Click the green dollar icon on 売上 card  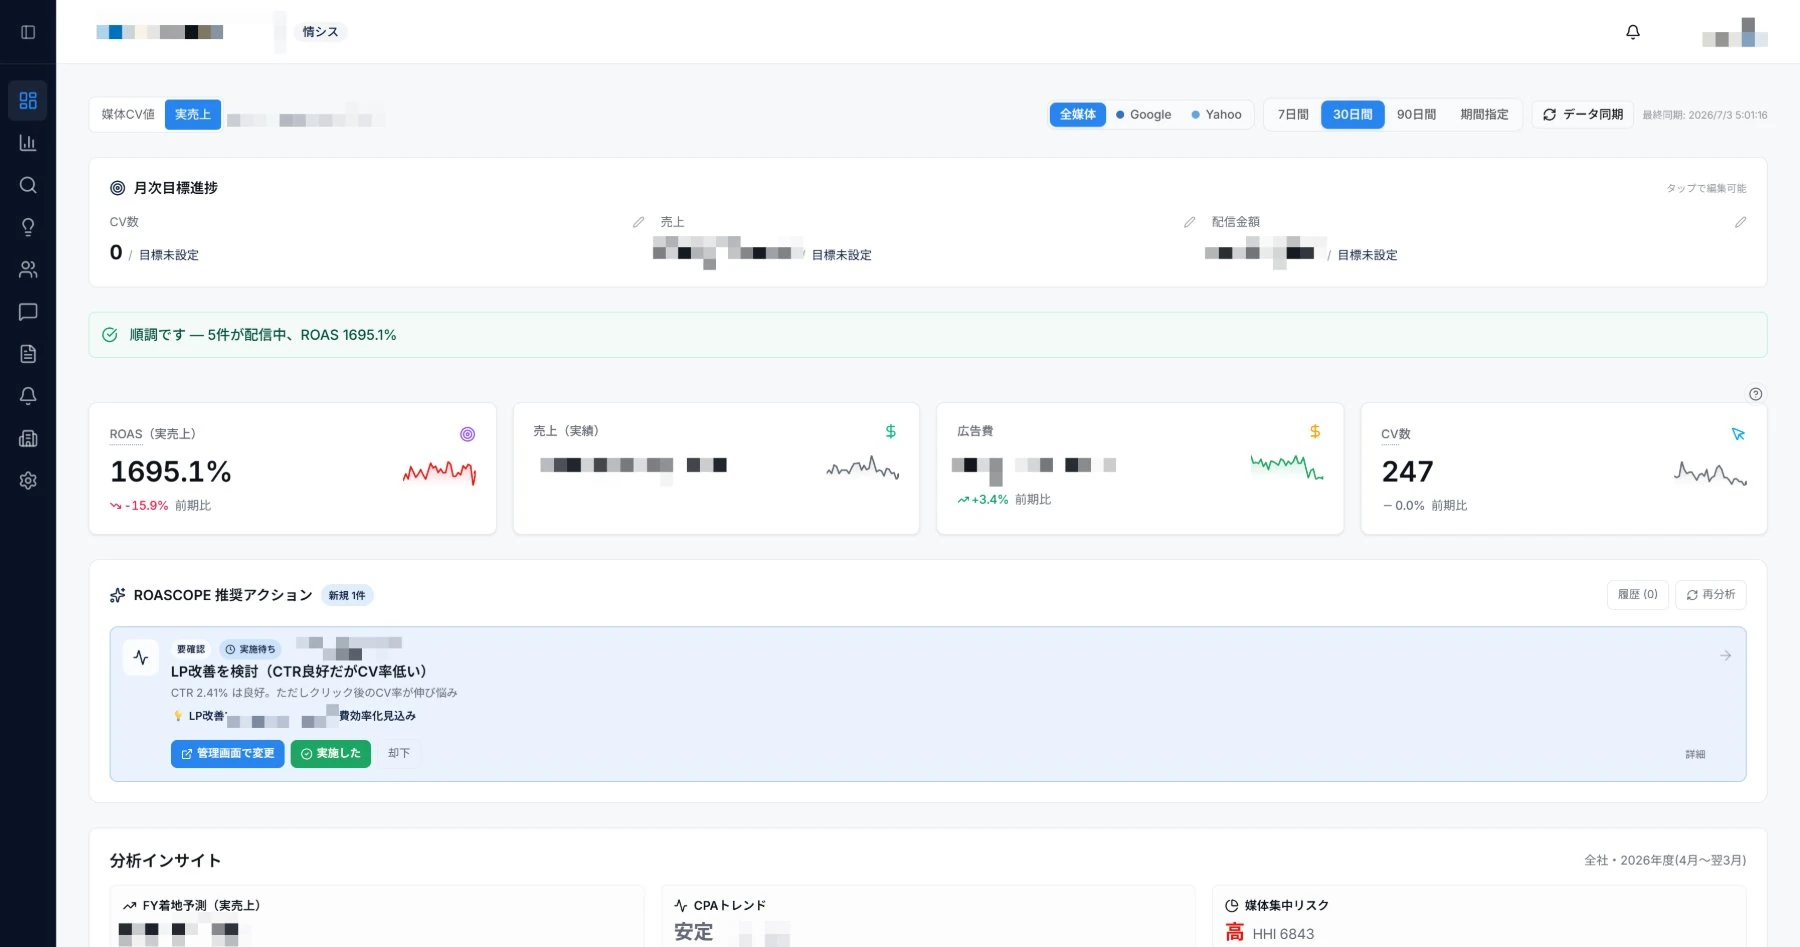coord(890,431)
